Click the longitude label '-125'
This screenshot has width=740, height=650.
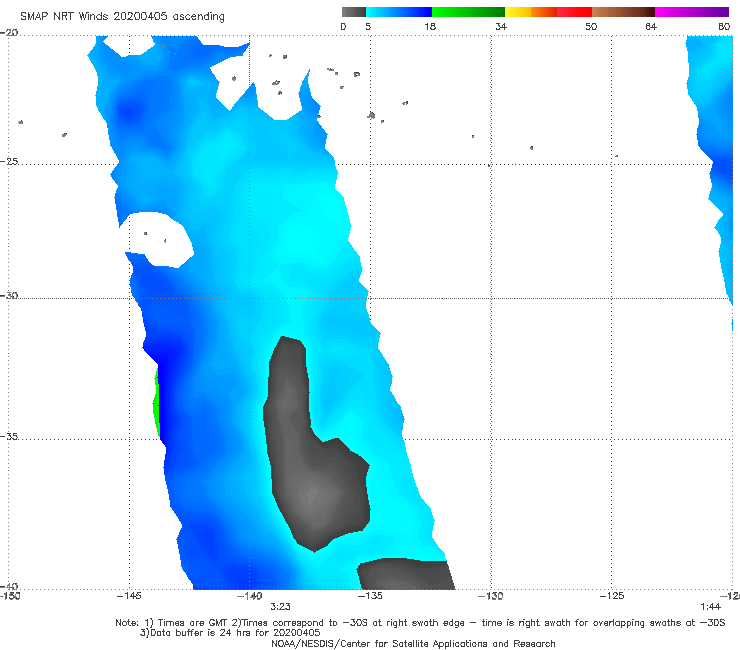click(x=612, y=596)
